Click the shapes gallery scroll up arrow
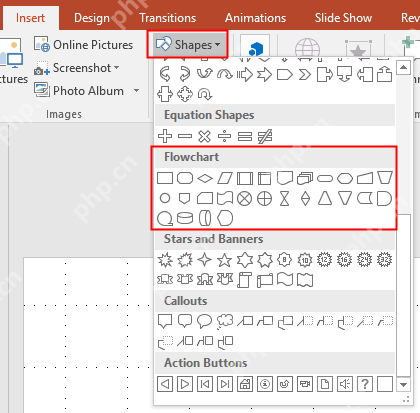The width and height of the screenshot is (420, 413). tap(403, 68)
